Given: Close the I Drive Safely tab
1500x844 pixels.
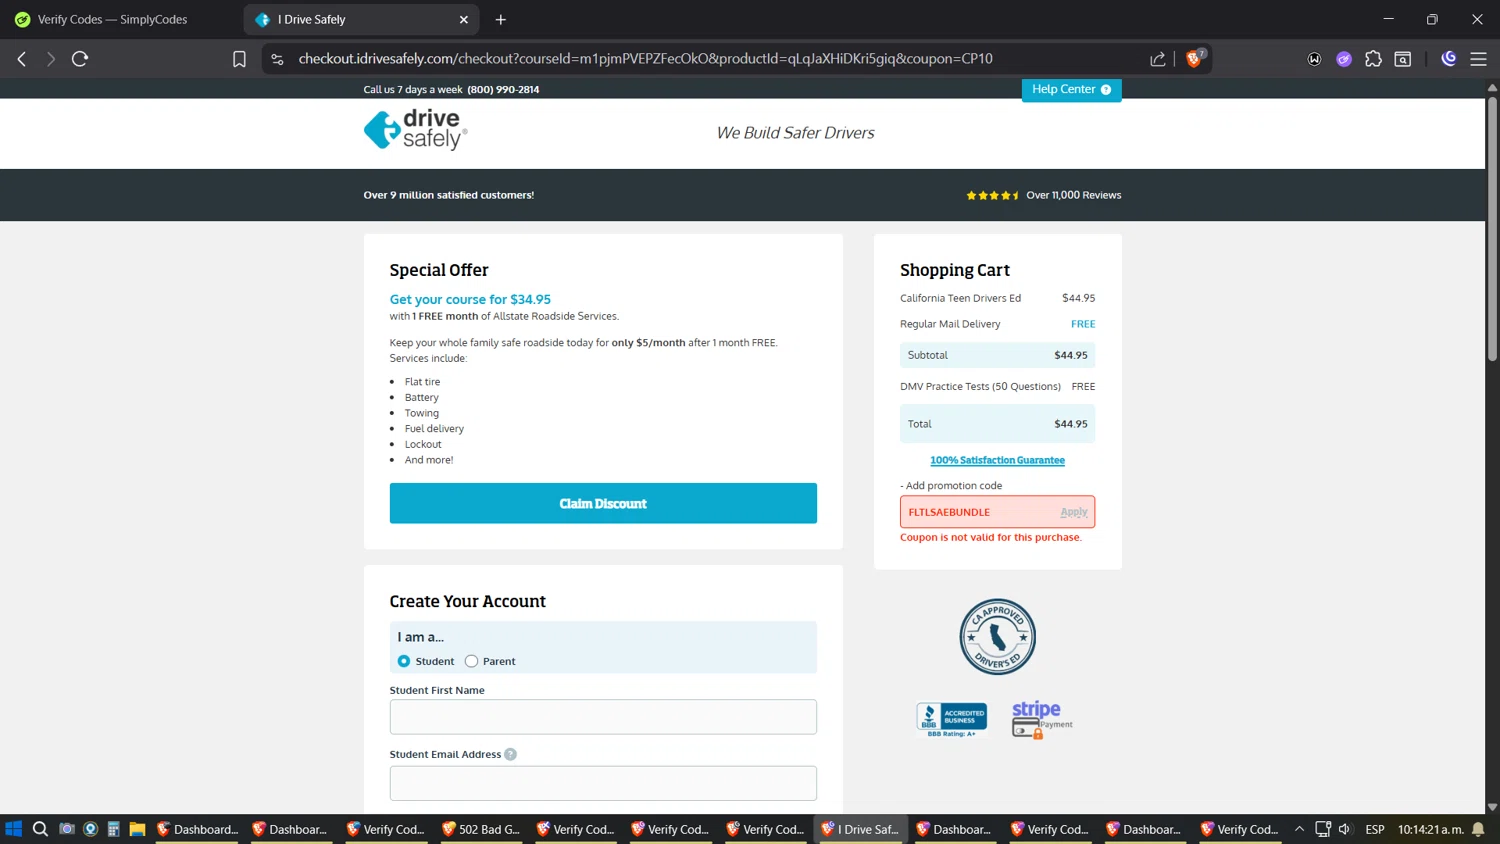Looking at the screenshot, I should point(464,19).
